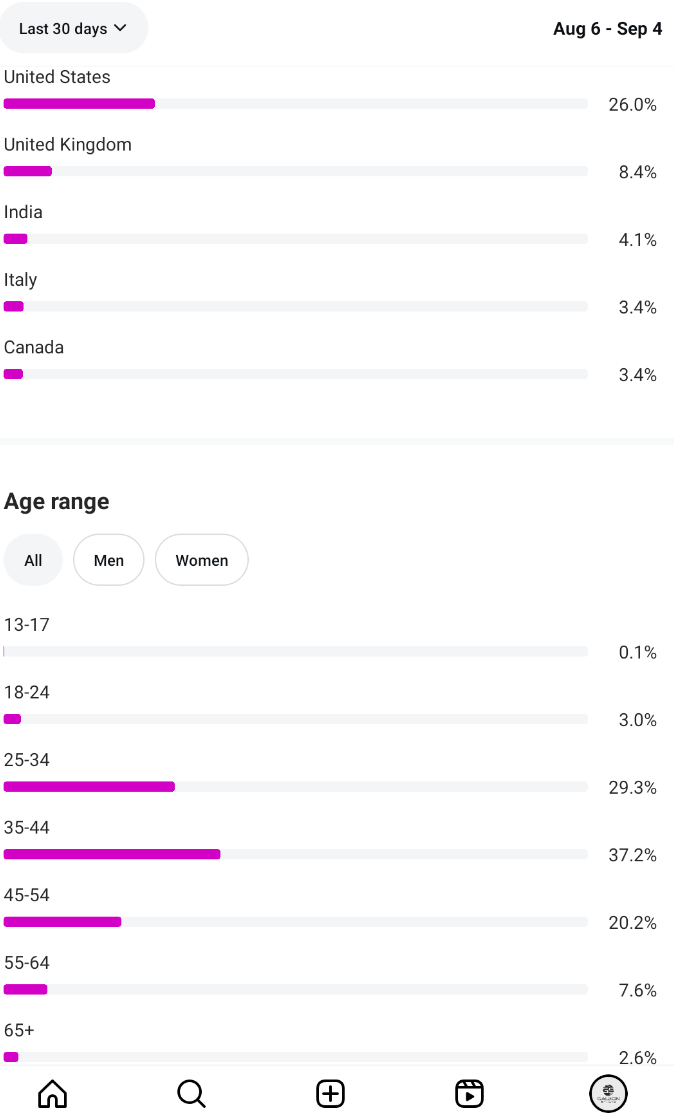Click the 37.2% value label
This screenshot has width=674, height=1117.
point(632,855)
